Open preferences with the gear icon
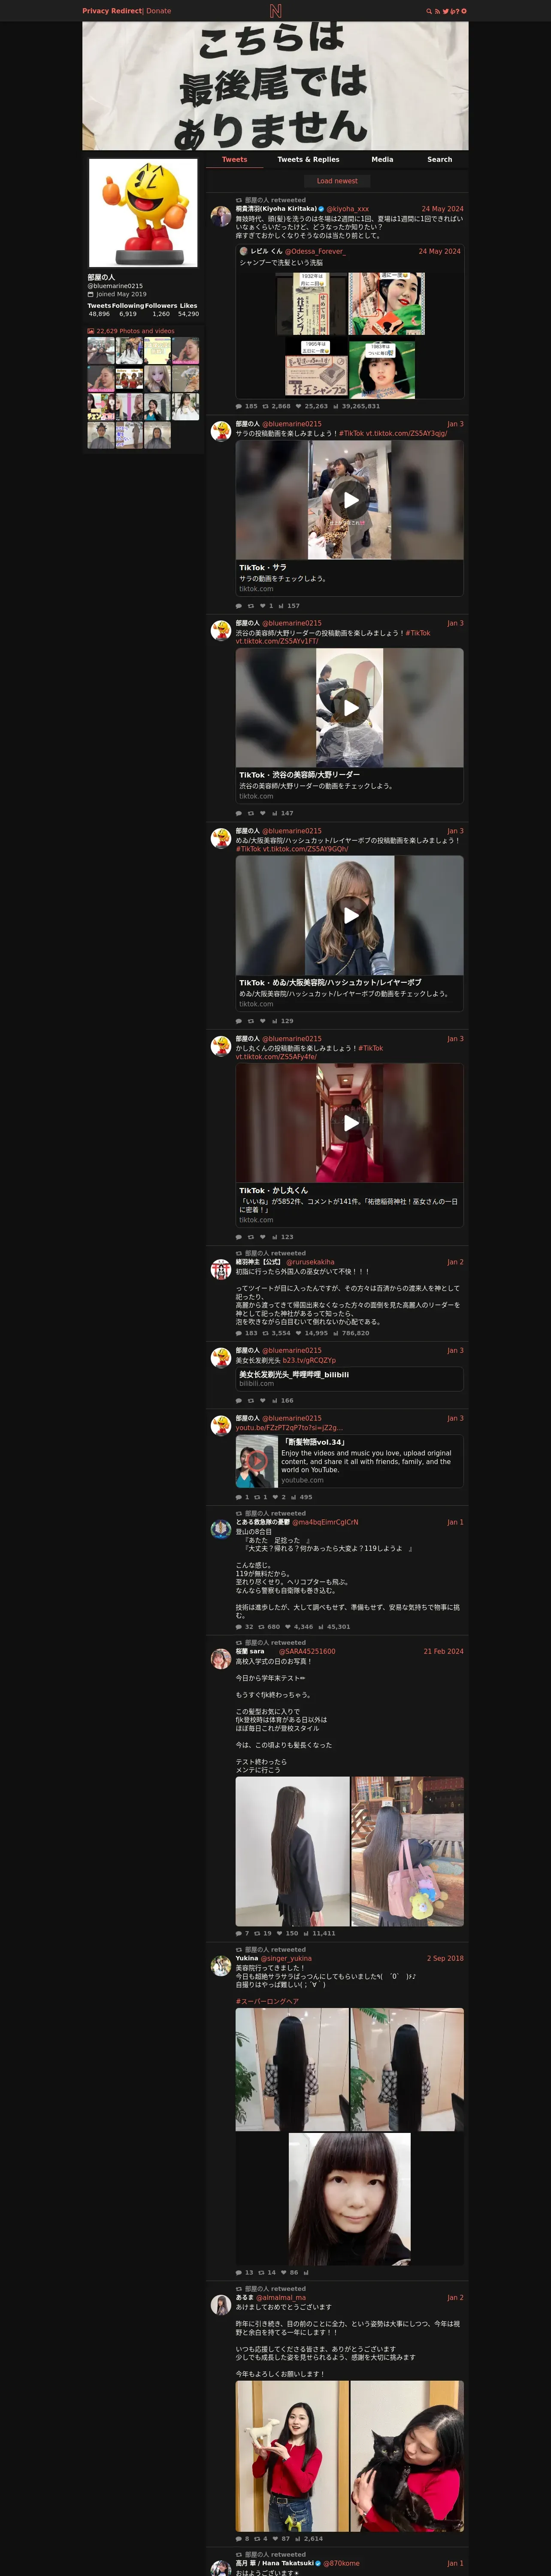 (x=463, y=11)
